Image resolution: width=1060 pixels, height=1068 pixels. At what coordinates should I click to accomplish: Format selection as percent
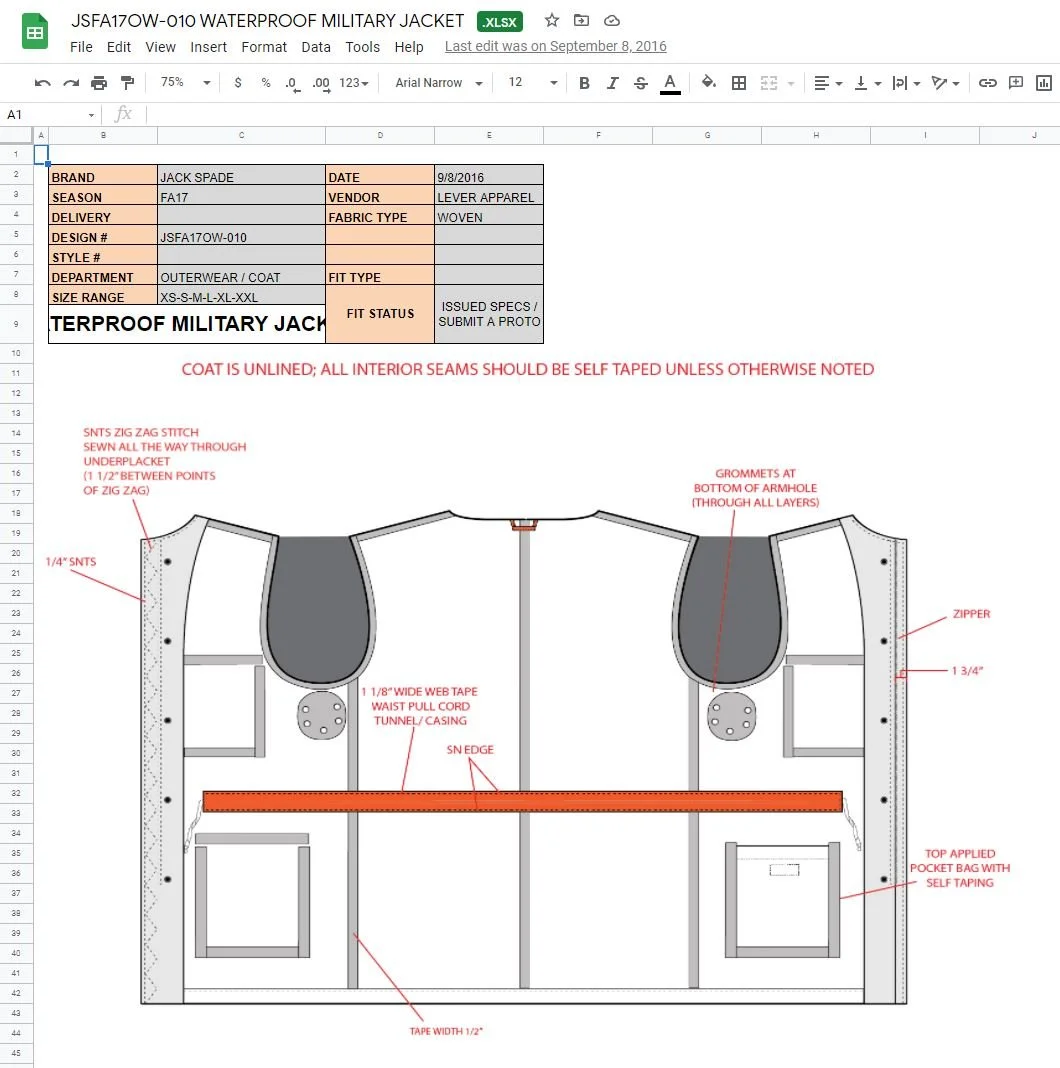click(x=266, y=82)
